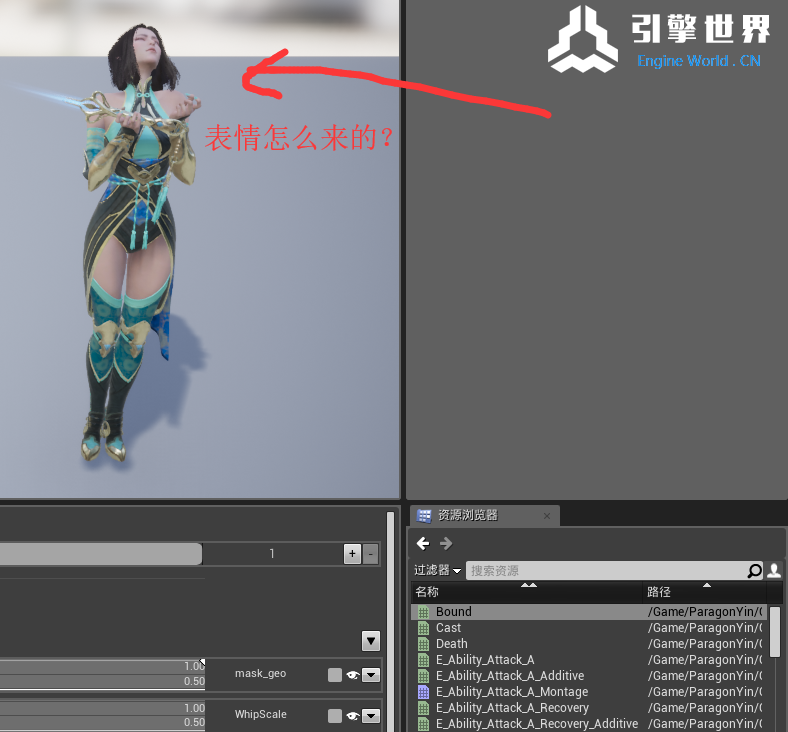
Task: Click the path cell of Bound
Action: [705, 612]
